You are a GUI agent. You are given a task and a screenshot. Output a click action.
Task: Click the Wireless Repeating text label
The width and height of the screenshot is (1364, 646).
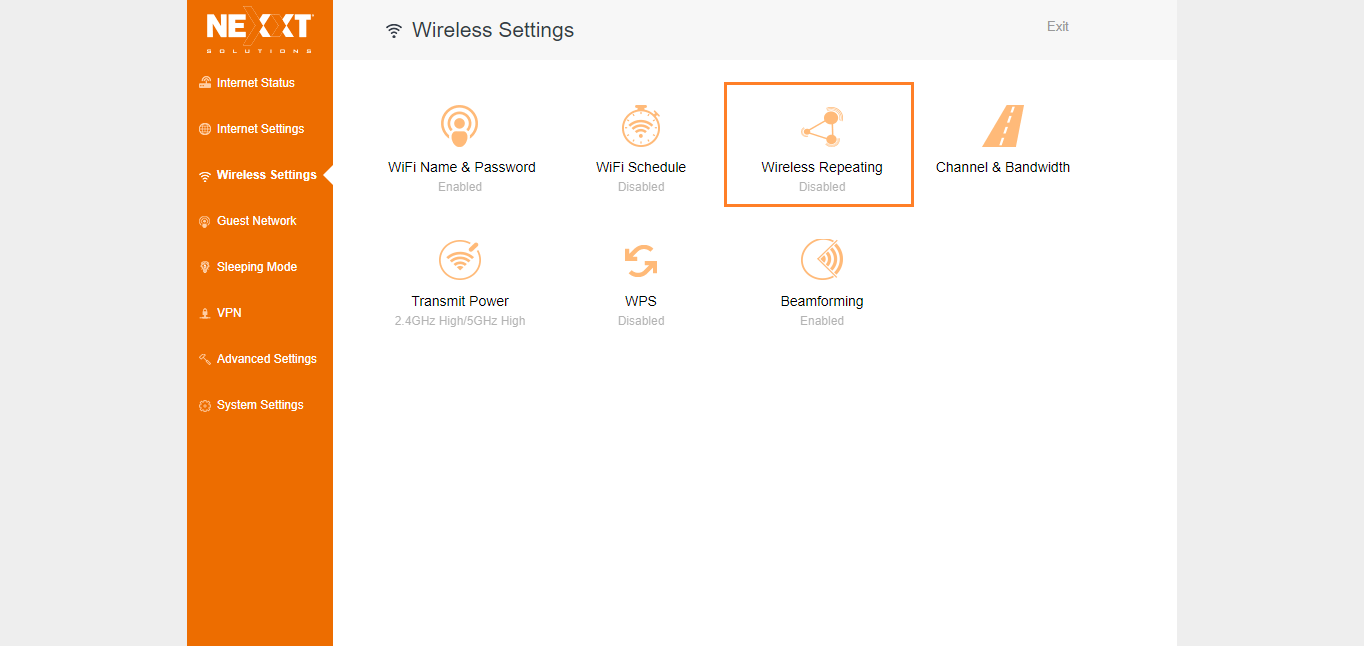[822, 167]
